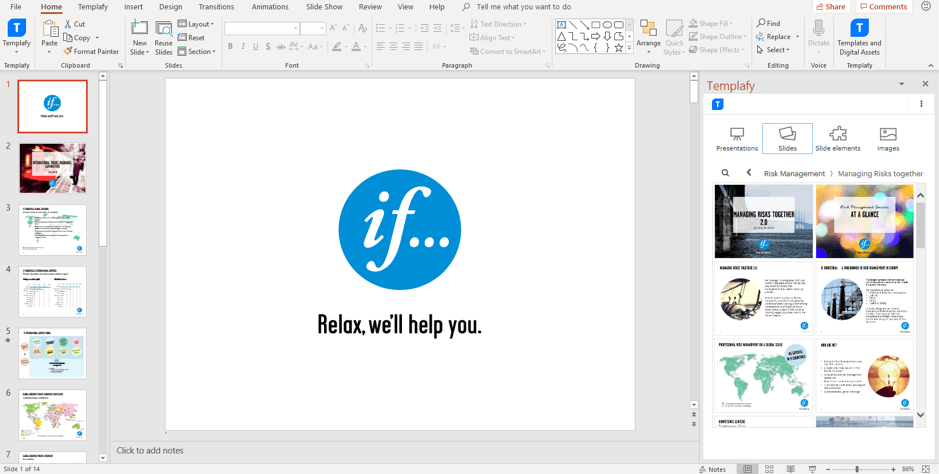Open the Shape Outline dropdown

tap(718, 37)
